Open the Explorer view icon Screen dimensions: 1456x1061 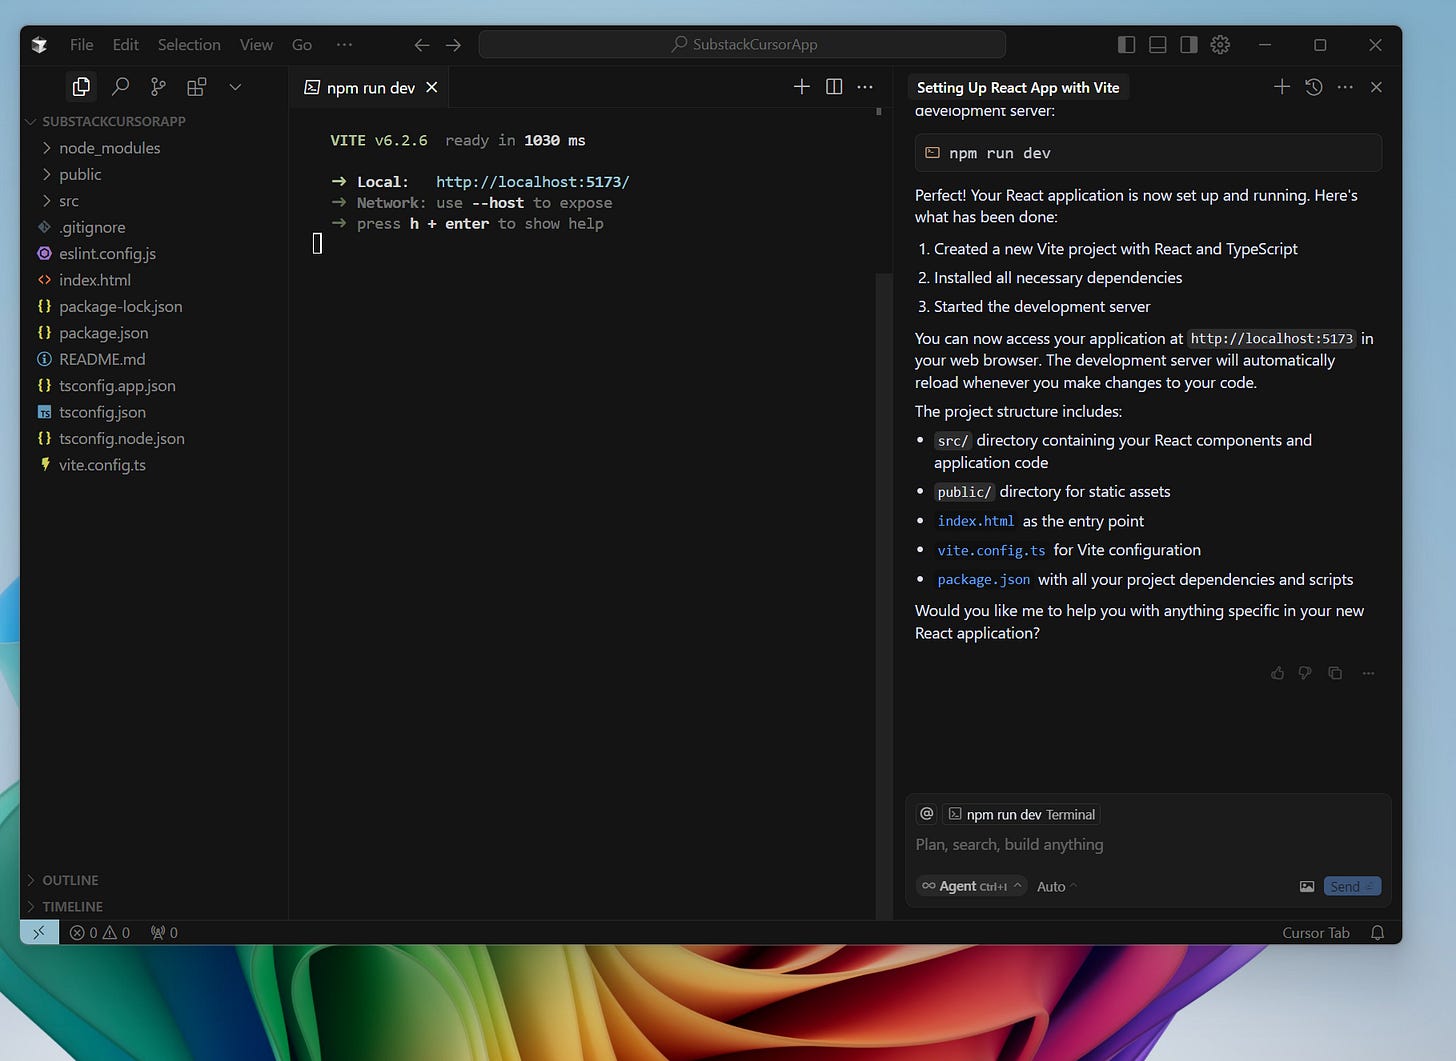[81, 87]
